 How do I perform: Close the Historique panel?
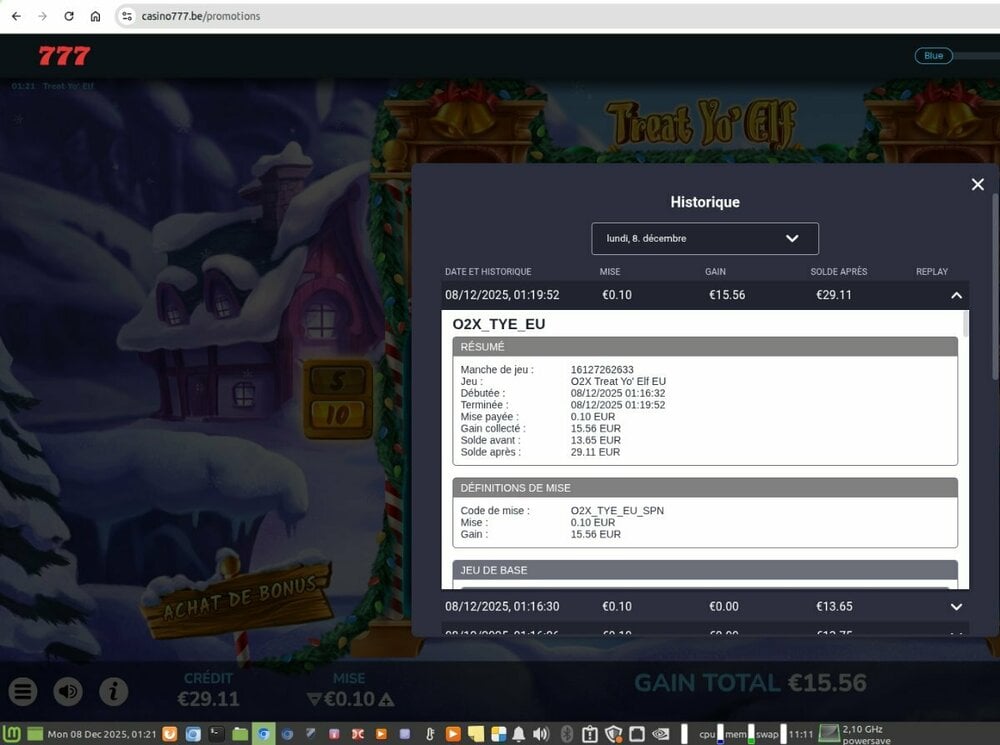click(977, 184)
